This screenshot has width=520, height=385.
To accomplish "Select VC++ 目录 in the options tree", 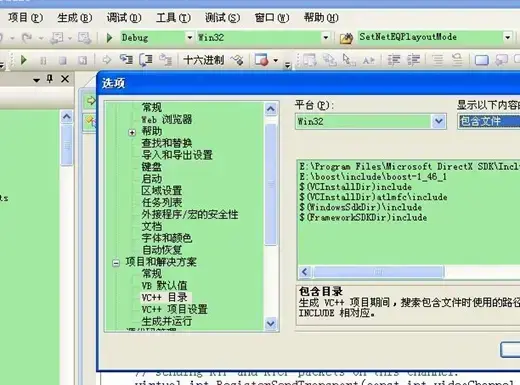I will [x=165, y=297].
